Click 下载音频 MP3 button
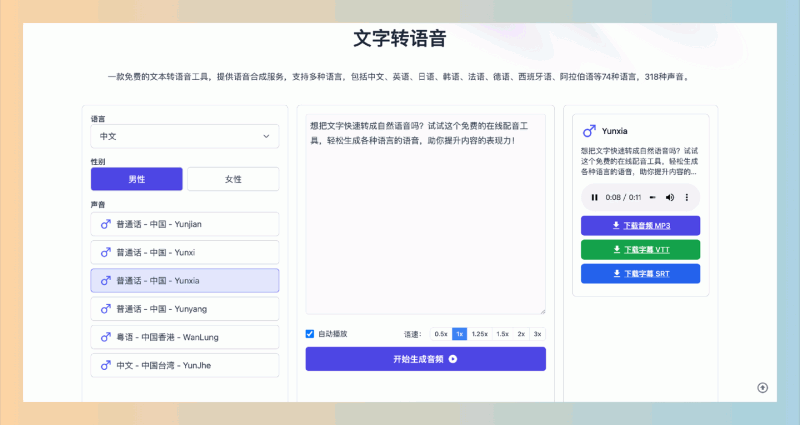This screenshot has height=425, width=800. tap(640, 226)
